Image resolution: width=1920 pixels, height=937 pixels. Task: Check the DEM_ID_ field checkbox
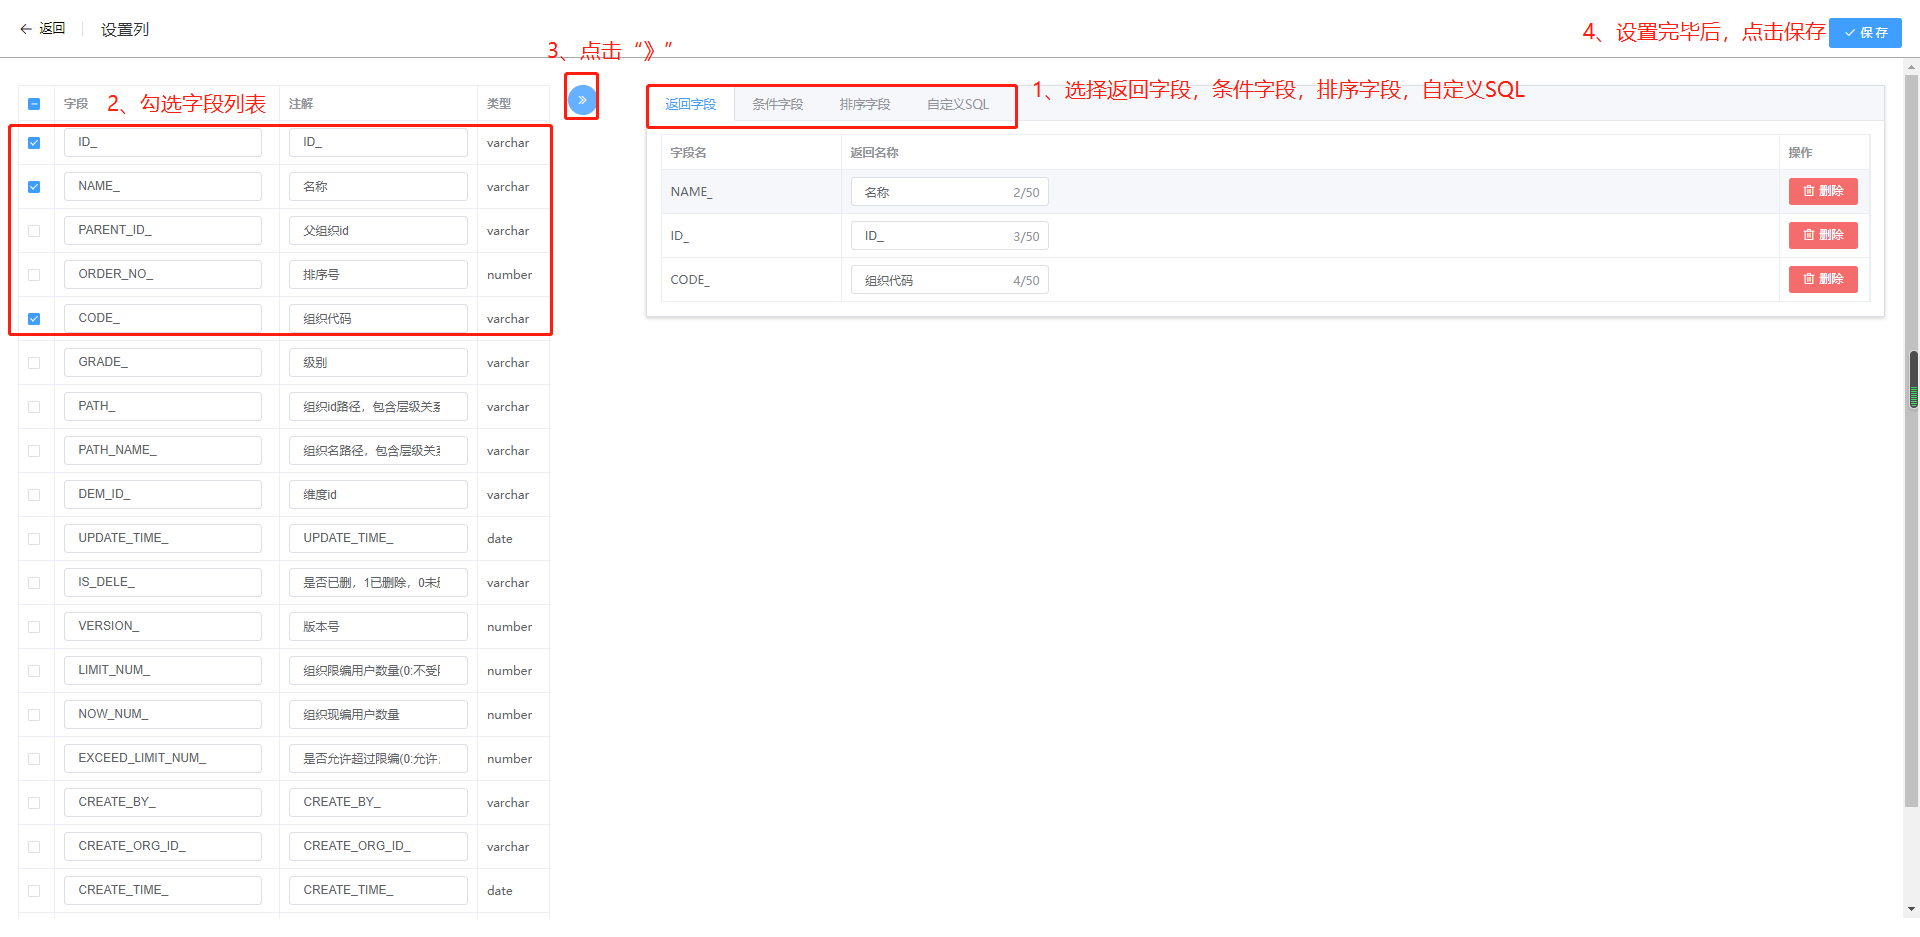click(x=34, y=495)
